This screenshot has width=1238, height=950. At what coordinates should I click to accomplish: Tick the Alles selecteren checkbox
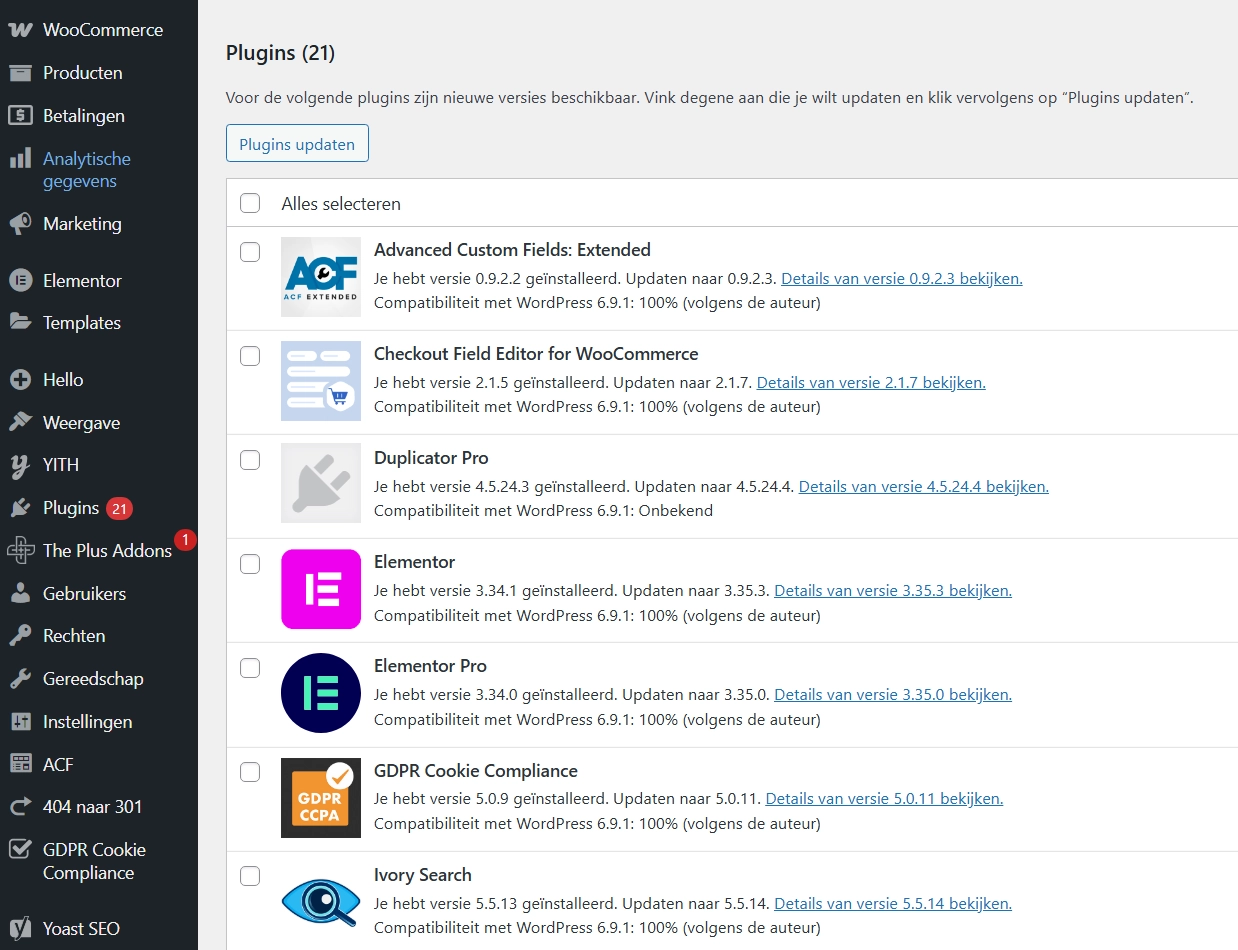(250, 204)
